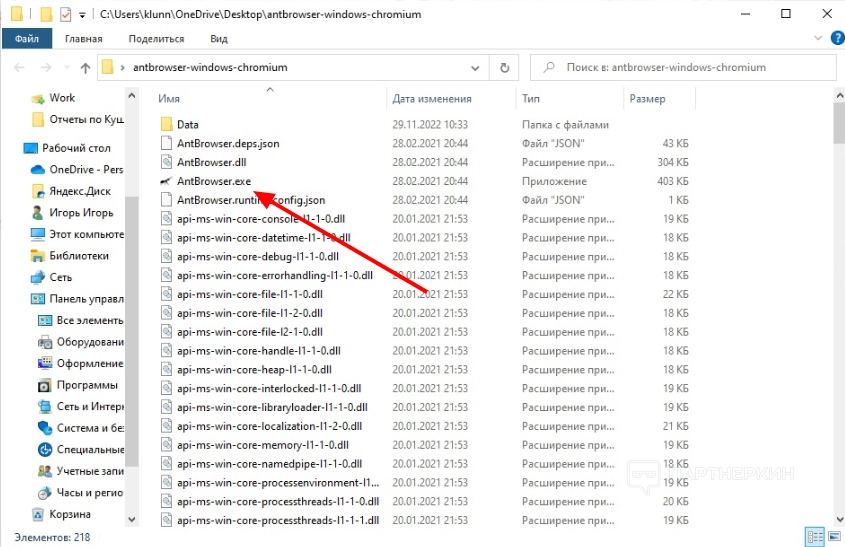Open OneDrive in the navigation pane

[x=85, y=169]
